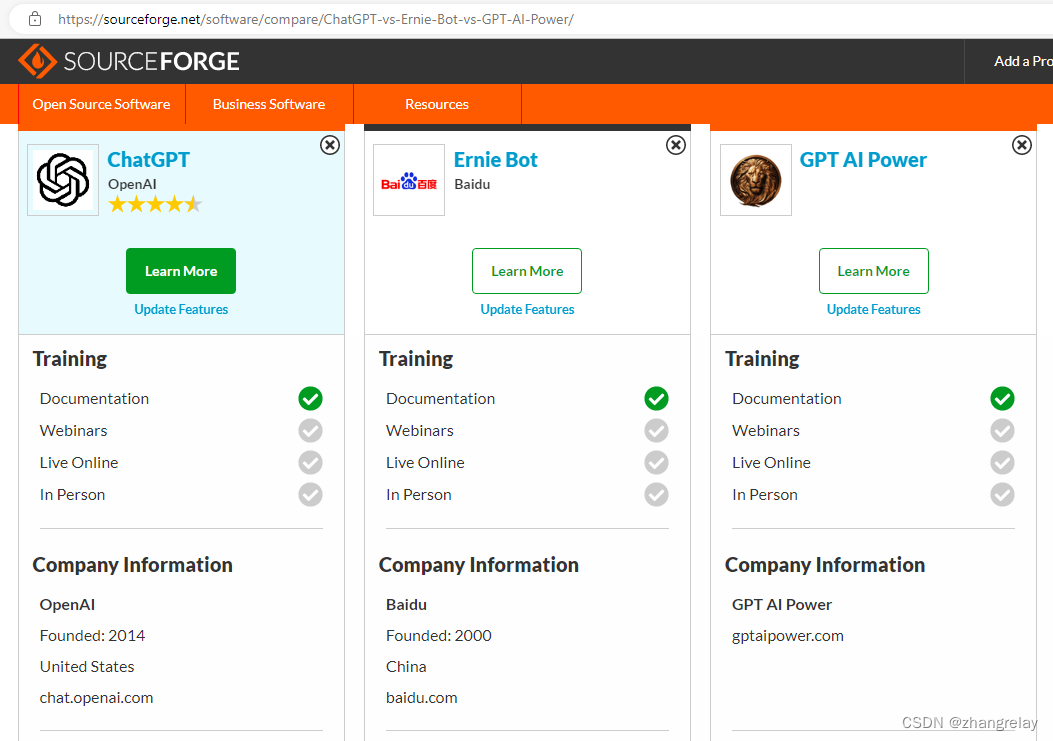Click the SourceForge flame logo
This screenshot has width=1053, height=741.
pyautogui.click(x=38, y=61)
